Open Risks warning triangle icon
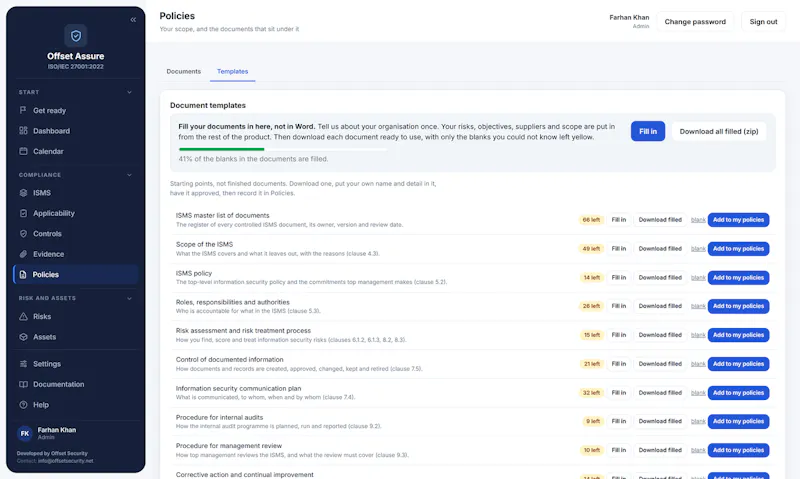The width and height of the screenshot is (800, 479). click(23, 316)
